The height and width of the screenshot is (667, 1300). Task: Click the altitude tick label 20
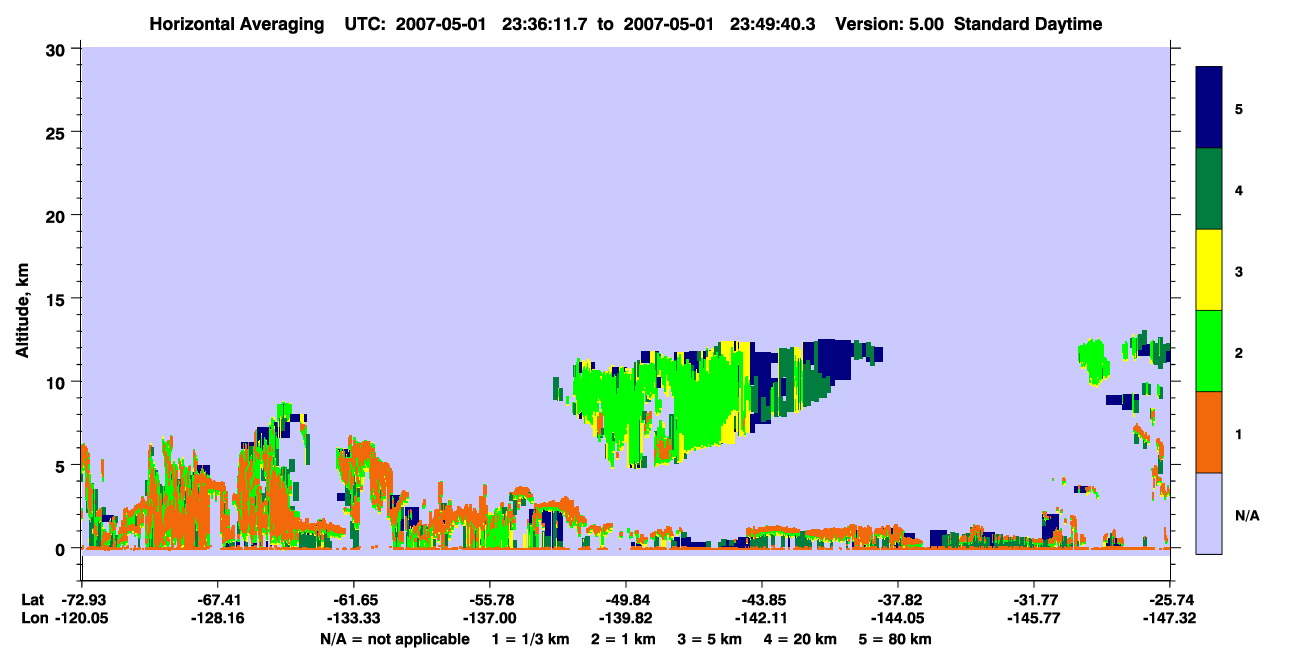(x=58, y=216)
